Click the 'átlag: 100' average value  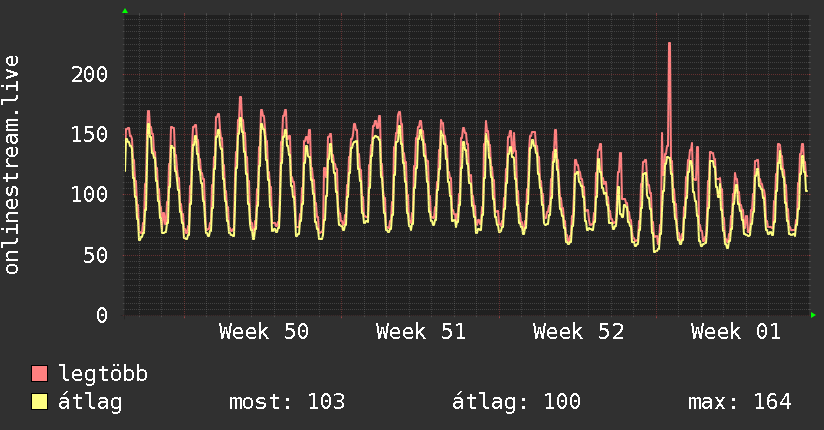point(517,402)
